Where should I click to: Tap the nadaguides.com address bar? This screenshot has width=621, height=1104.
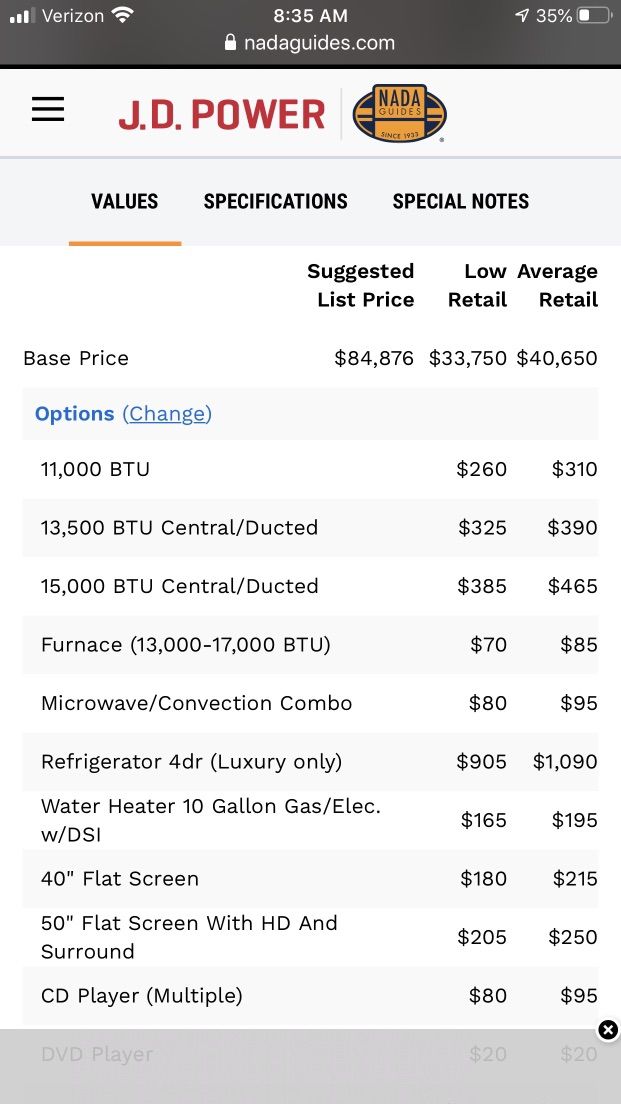point(310,43)
